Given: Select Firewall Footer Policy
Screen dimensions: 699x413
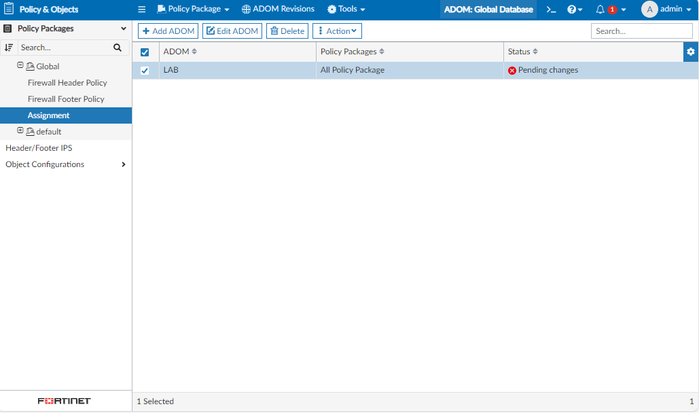Looking at the screenshot, I should tap(66, 99).
